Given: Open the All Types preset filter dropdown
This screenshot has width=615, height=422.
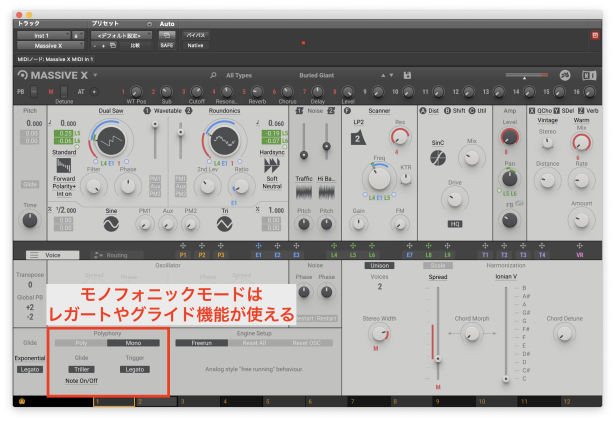Looking at the screenshot, I should pos(240,75).
